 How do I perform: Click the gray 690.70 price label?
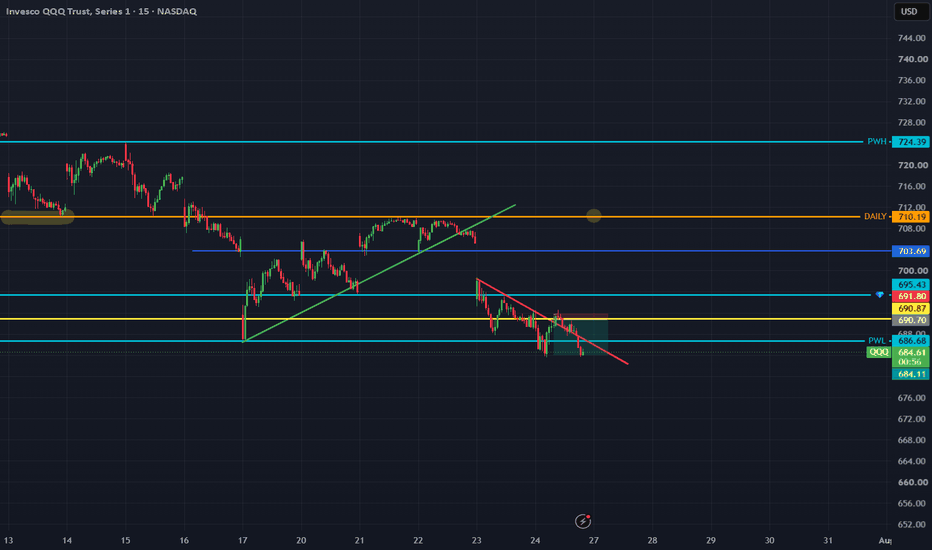tap(910, 320)
